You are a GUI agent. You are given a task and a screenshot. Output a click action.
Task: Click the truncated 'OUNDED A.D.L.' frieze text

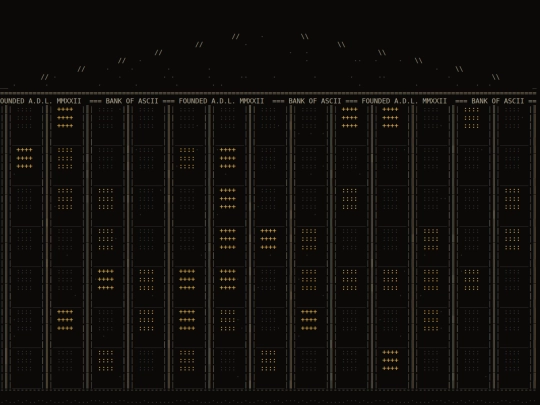[x=26, y=101]
